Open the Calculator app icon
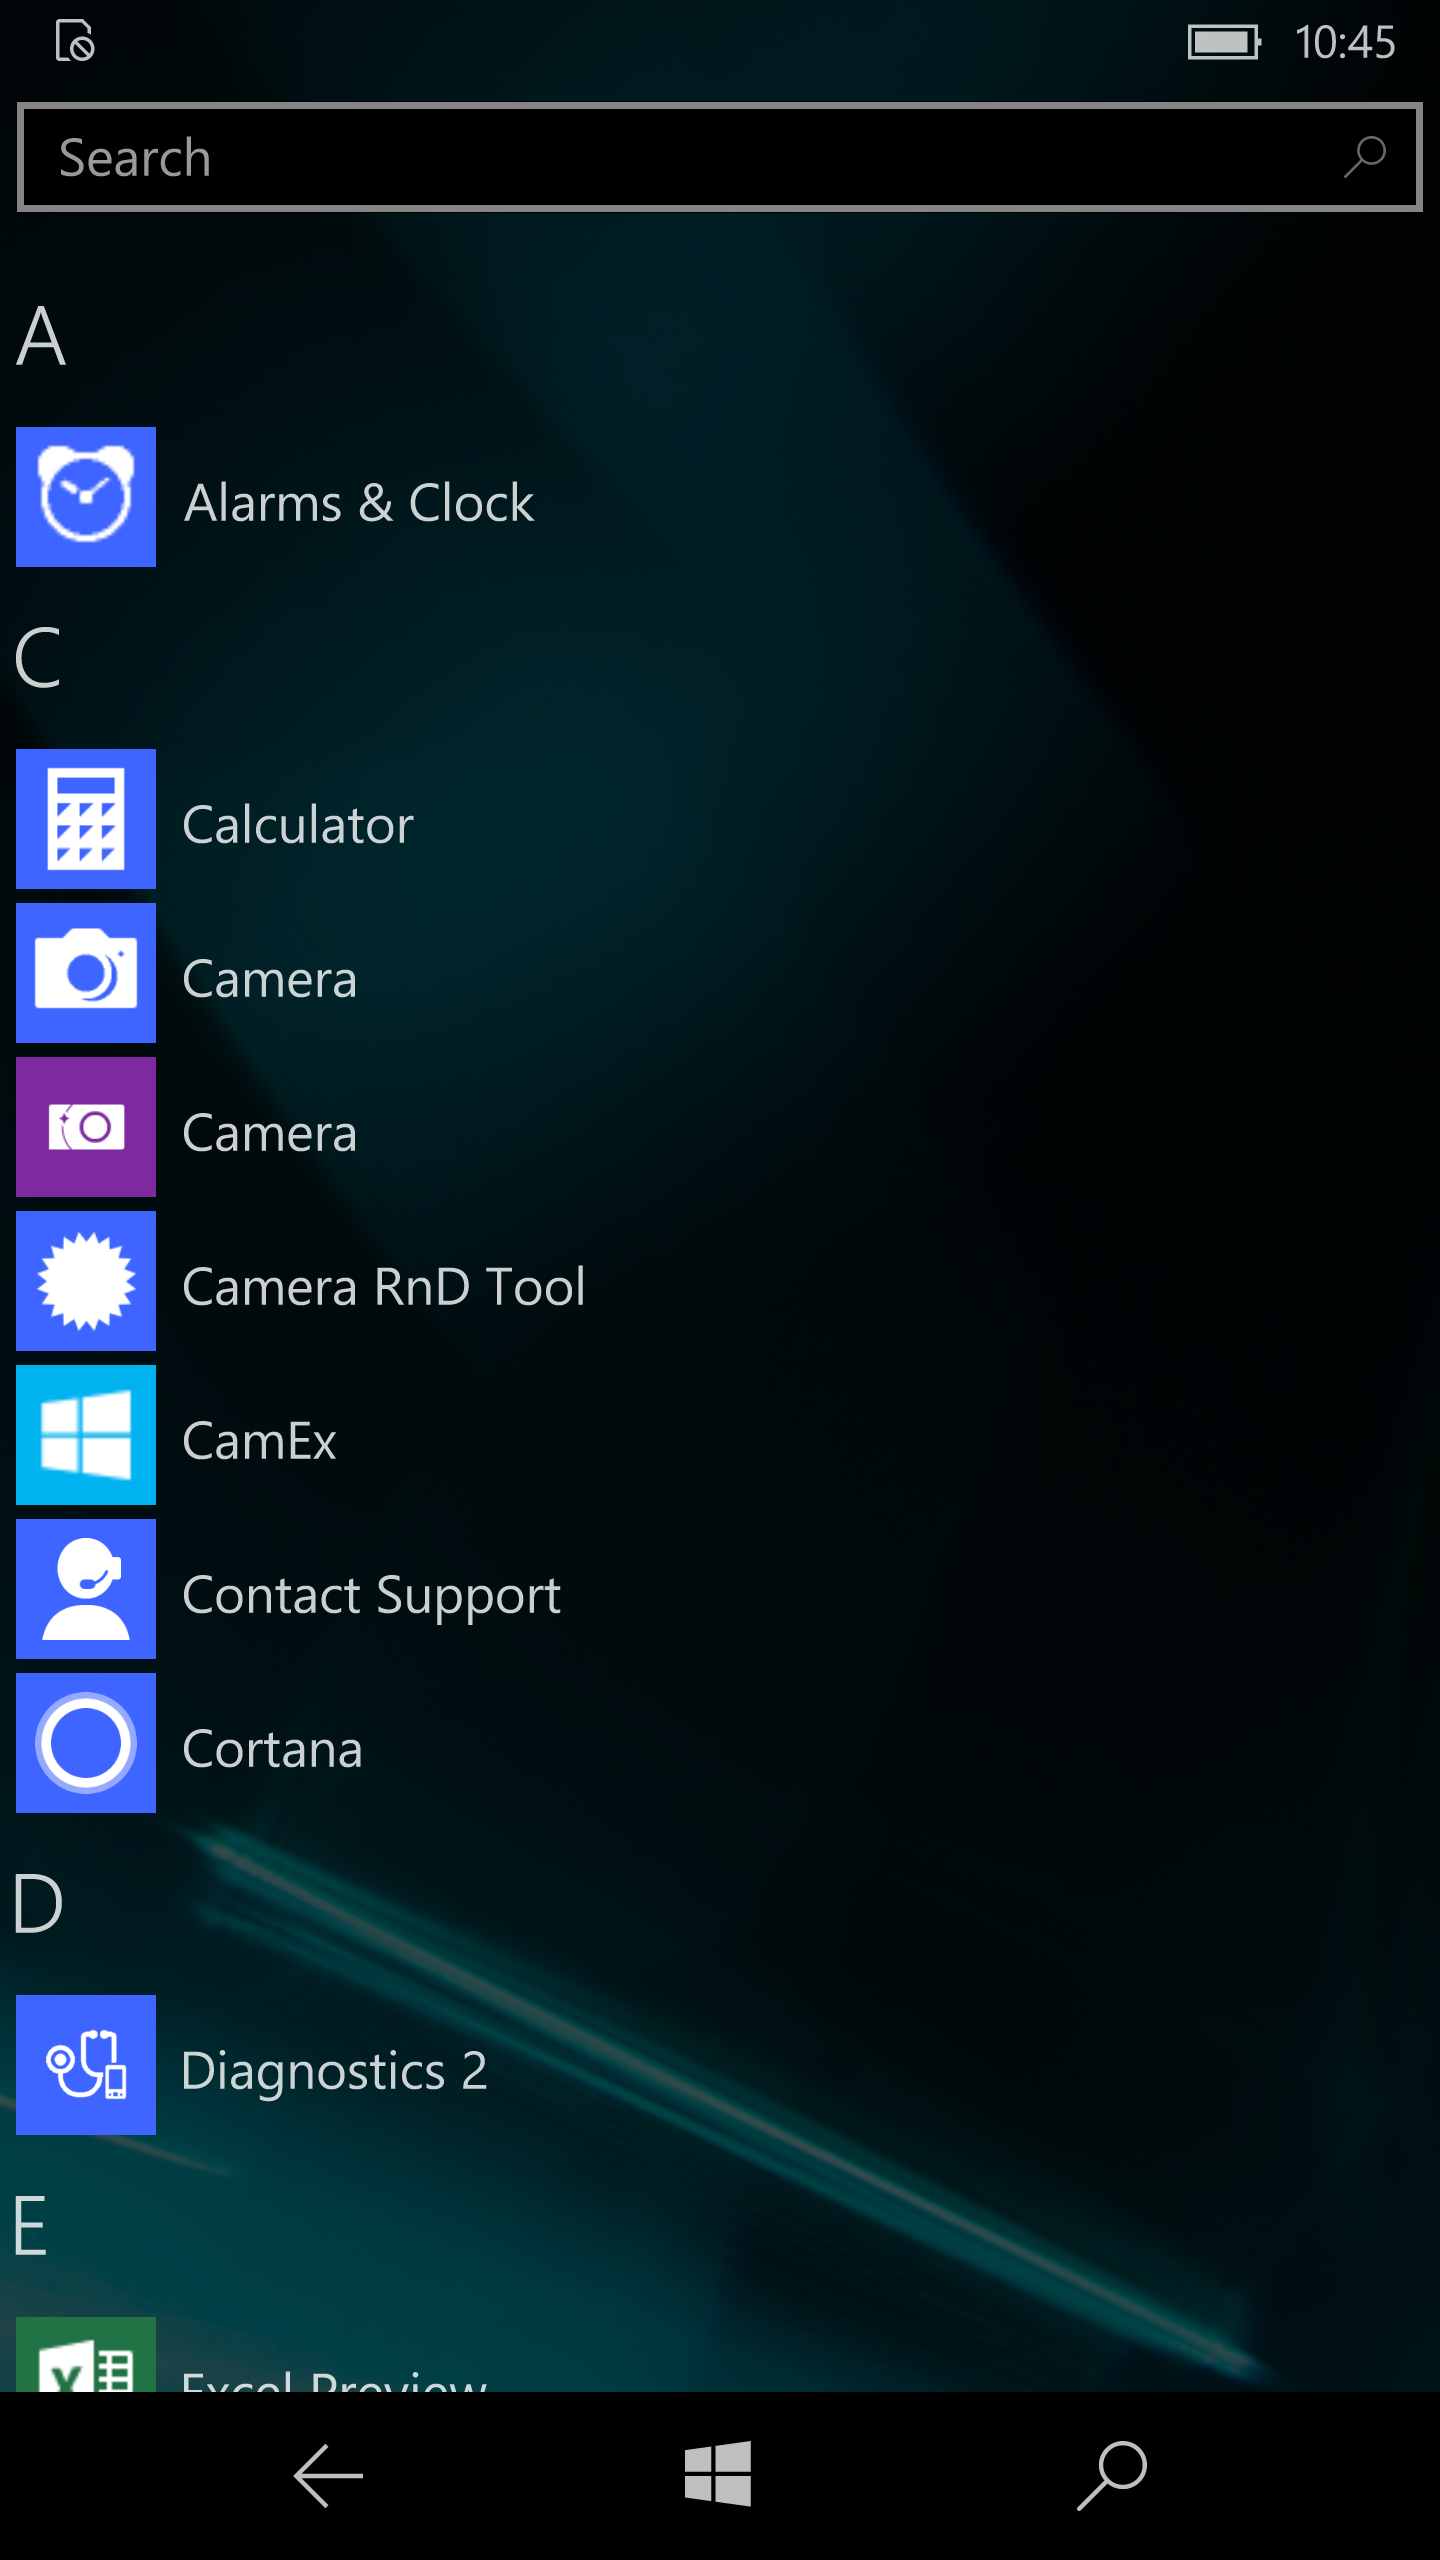This screenshot has width=1440, height=2560. tap(86, 819)
